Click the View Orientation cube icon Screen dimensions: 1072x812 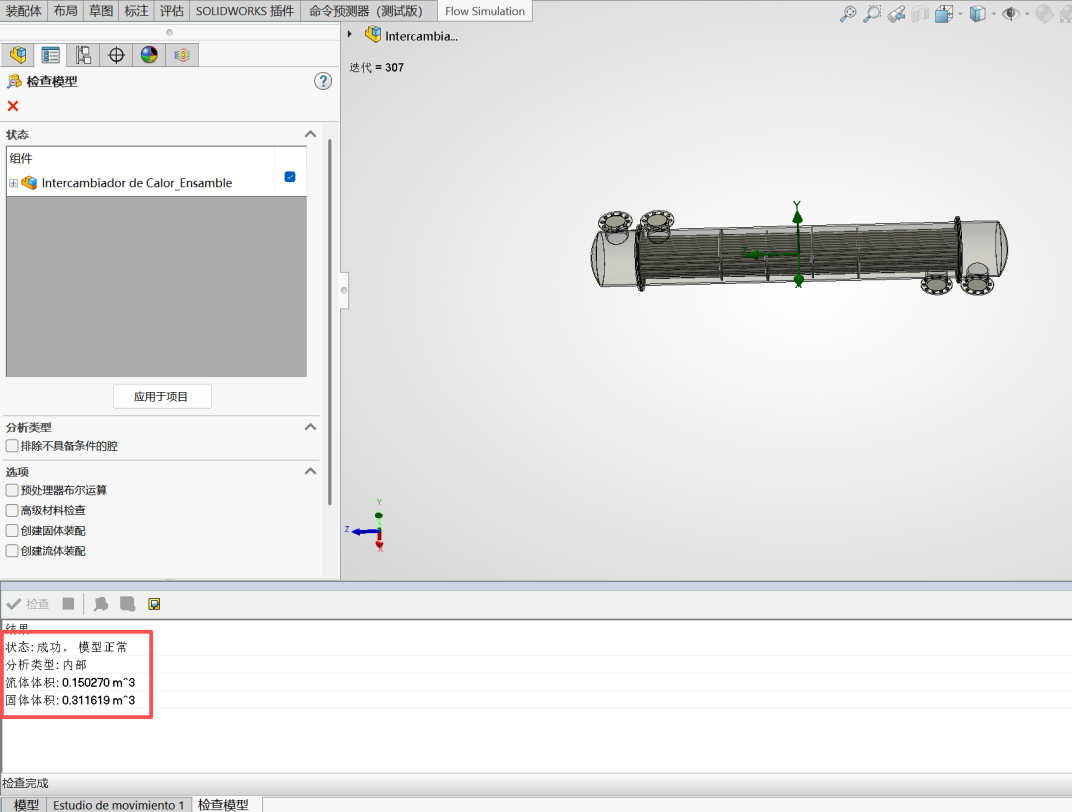(944, 14)
